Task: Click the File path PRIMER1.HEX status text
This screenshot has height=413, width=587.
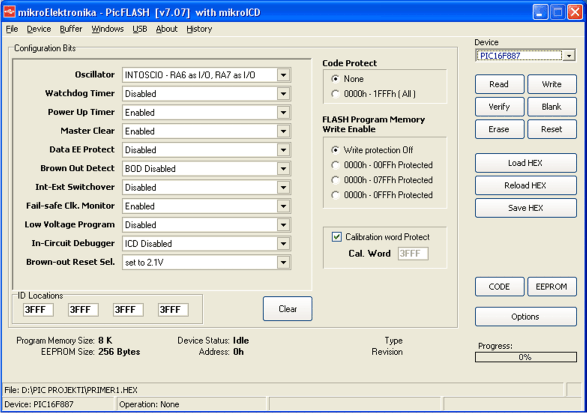Action: point(71,390)
